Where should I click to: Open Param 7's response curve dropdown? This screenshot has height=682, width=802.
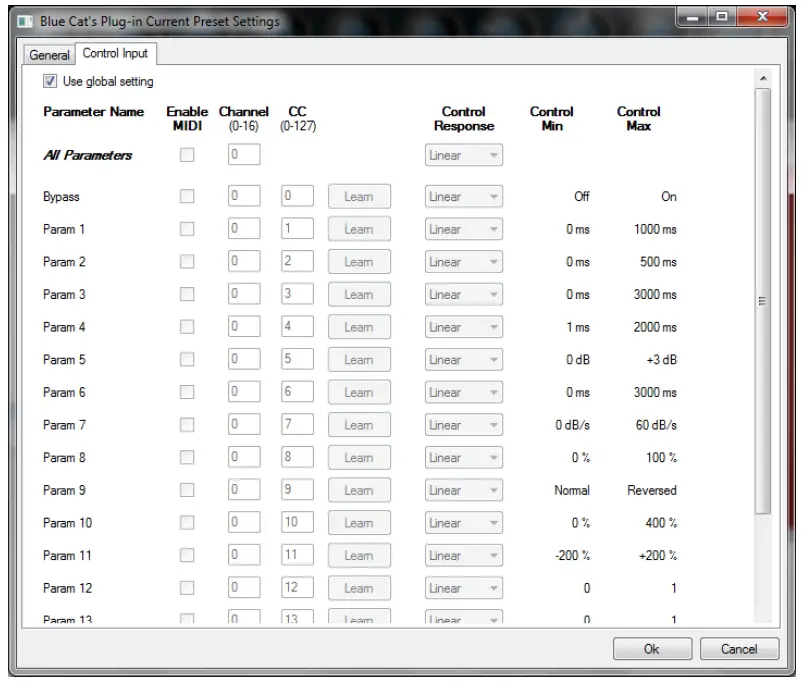[462, 424]
